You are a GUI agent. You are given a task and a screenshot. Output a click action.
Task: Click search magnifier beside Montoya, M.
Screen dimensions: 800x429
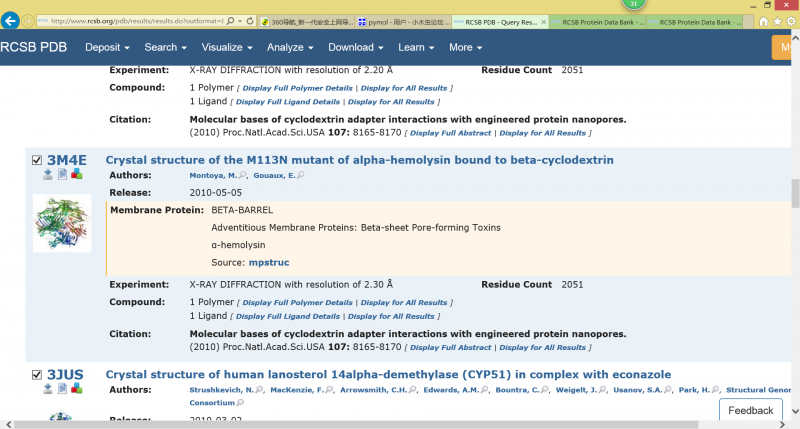point(243,175)
